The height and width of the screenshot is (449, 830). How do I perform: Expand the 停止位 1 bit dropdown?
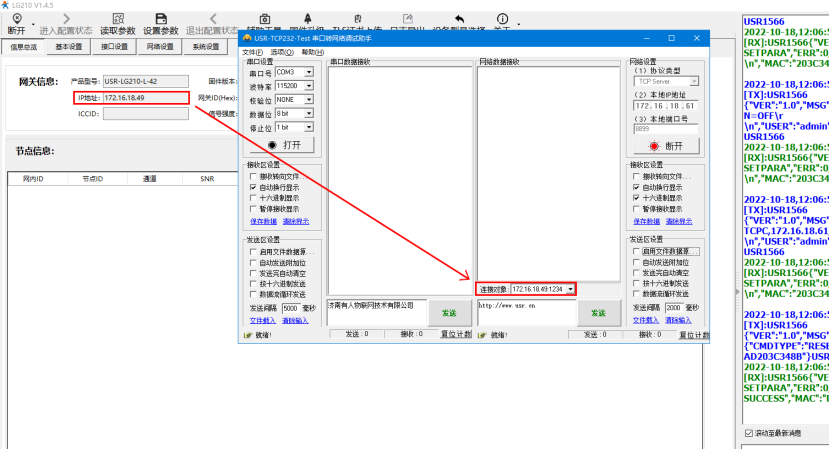pyautogui.click(x=309, y=127)
